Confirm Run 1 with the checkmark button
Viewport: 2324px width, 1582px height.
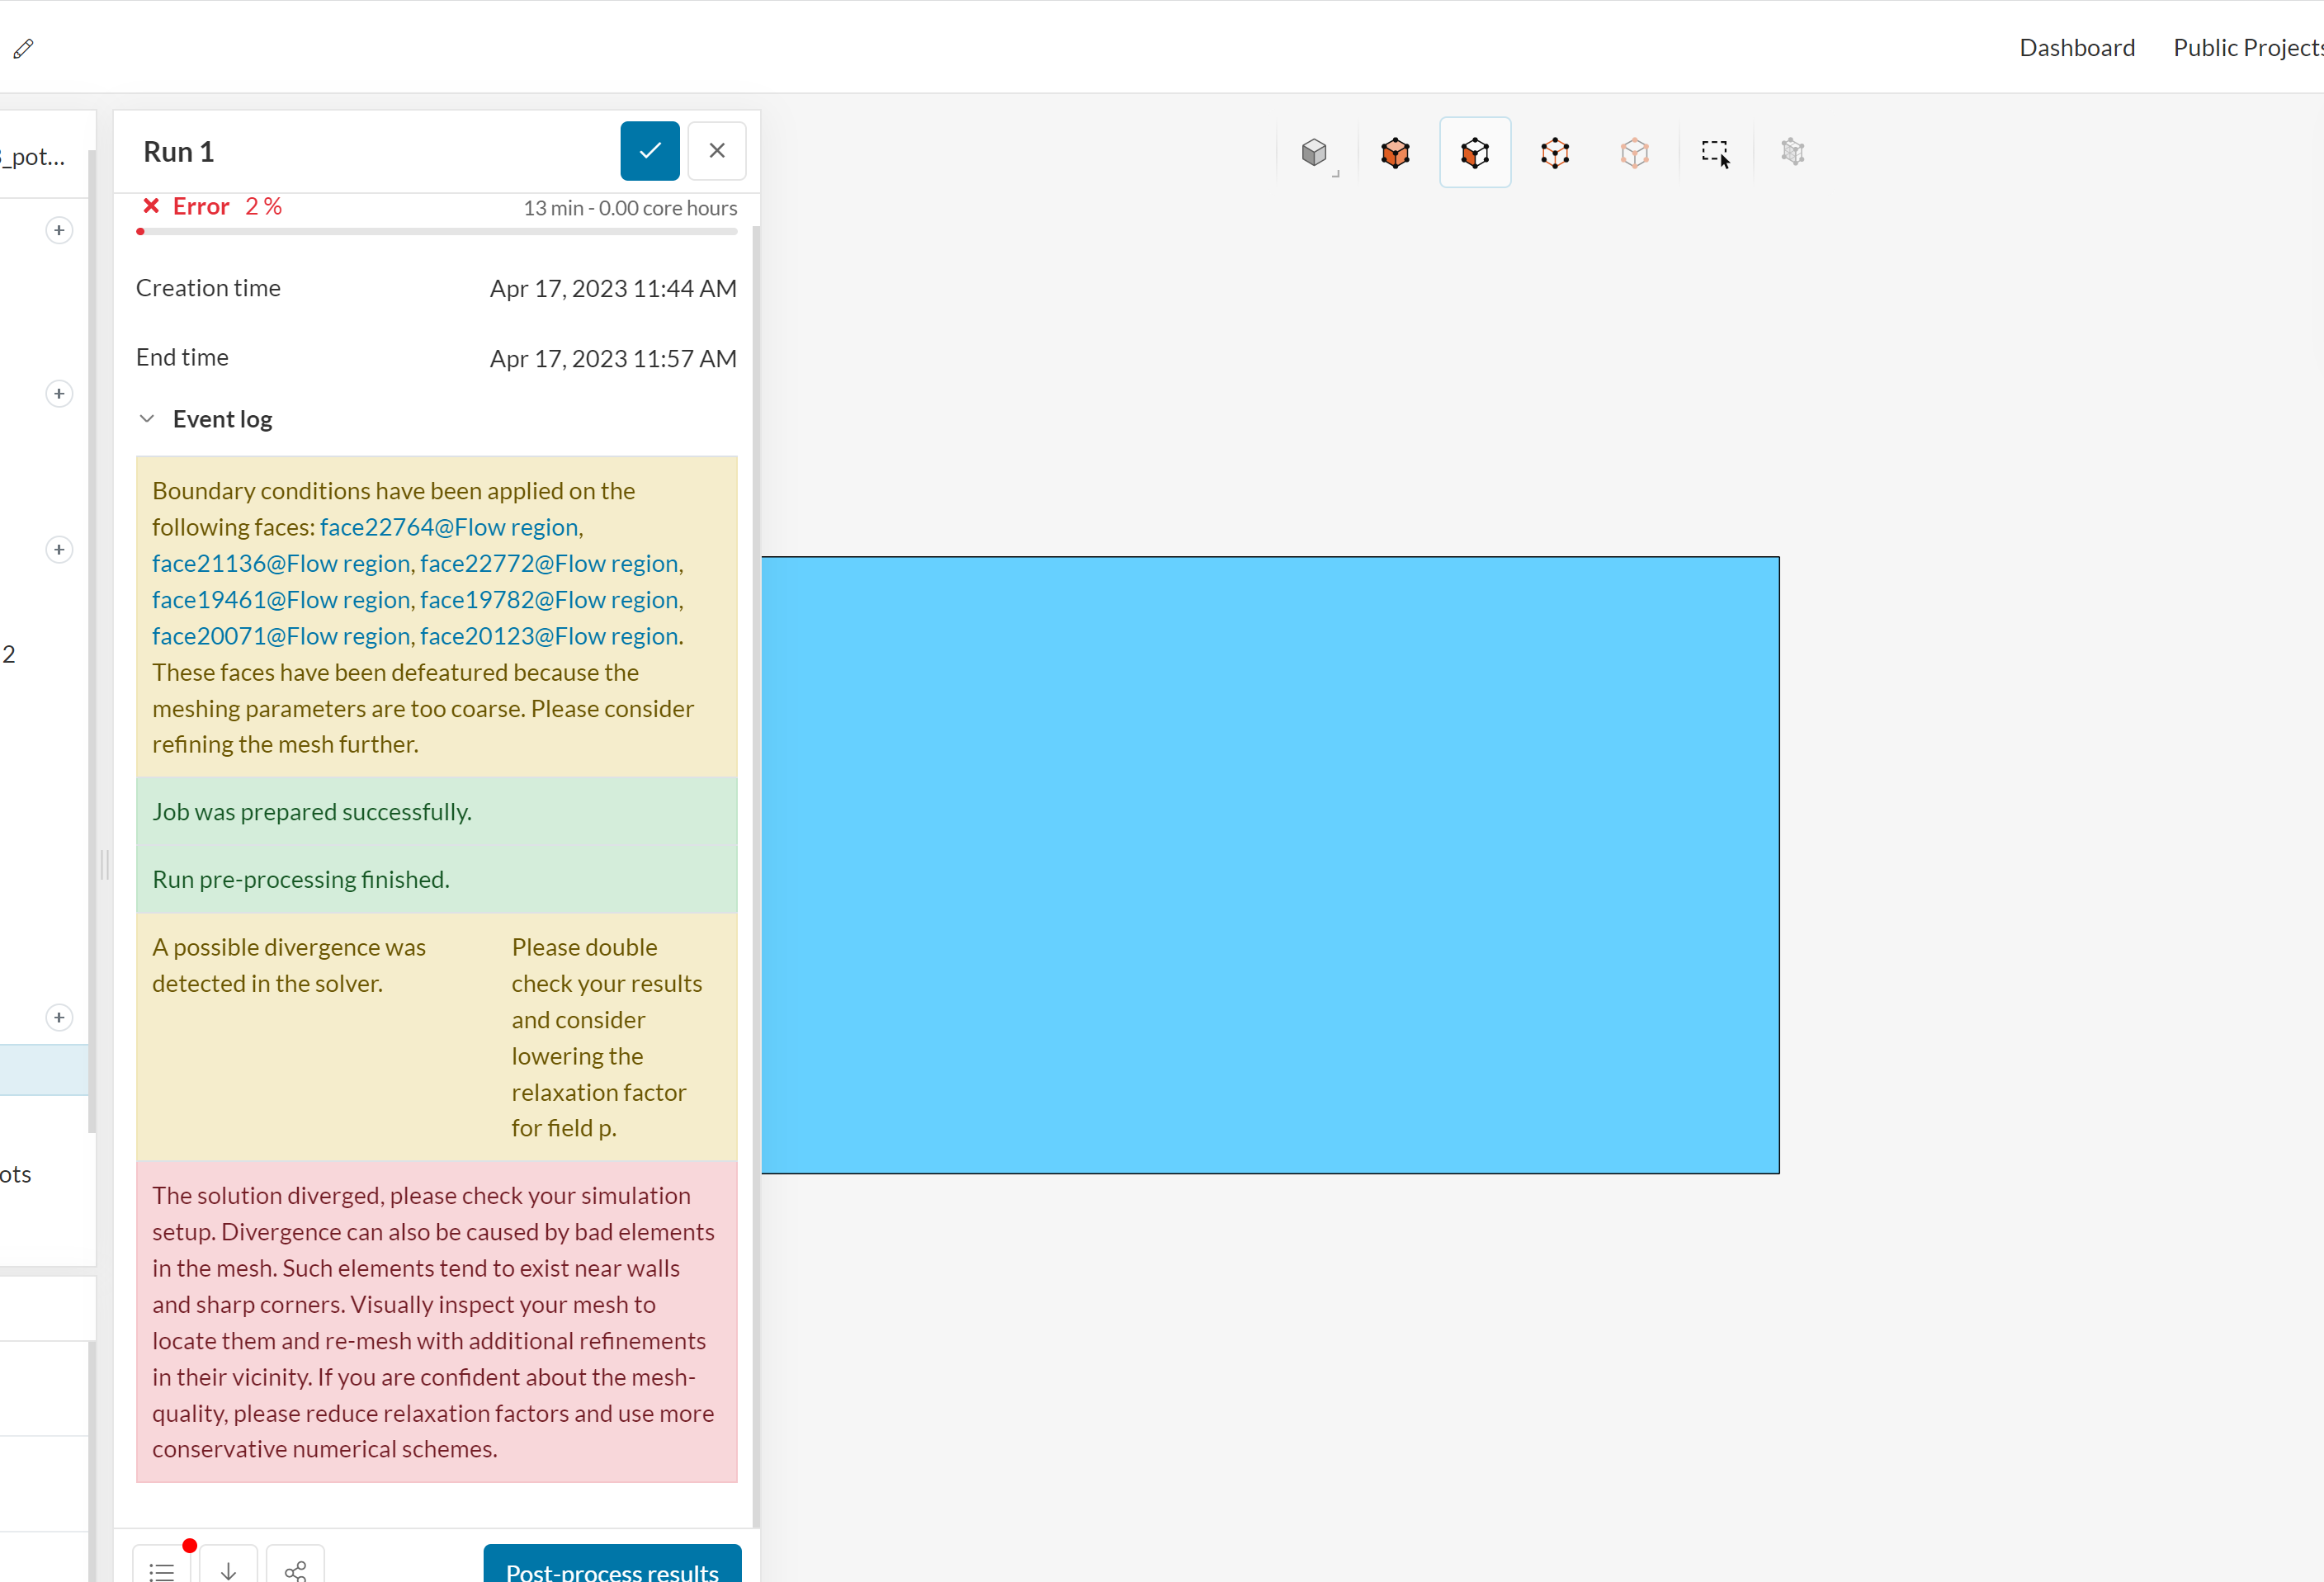[x=650, y=151]
